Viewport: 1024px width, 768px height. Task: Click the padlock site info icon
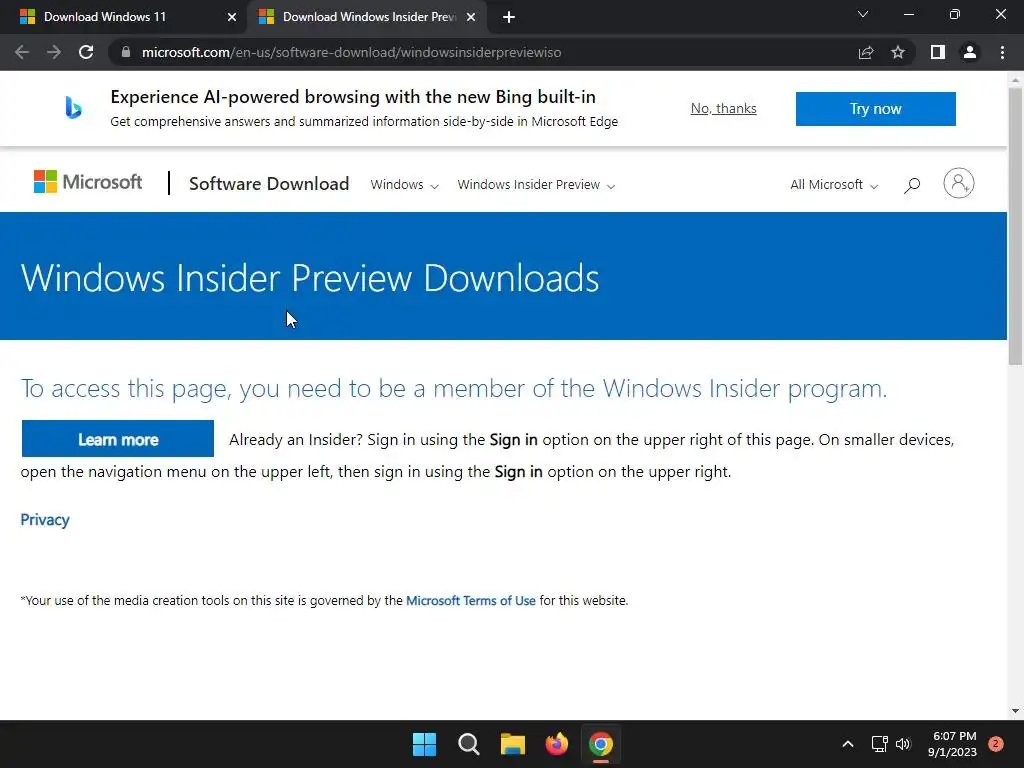(126, 52)
